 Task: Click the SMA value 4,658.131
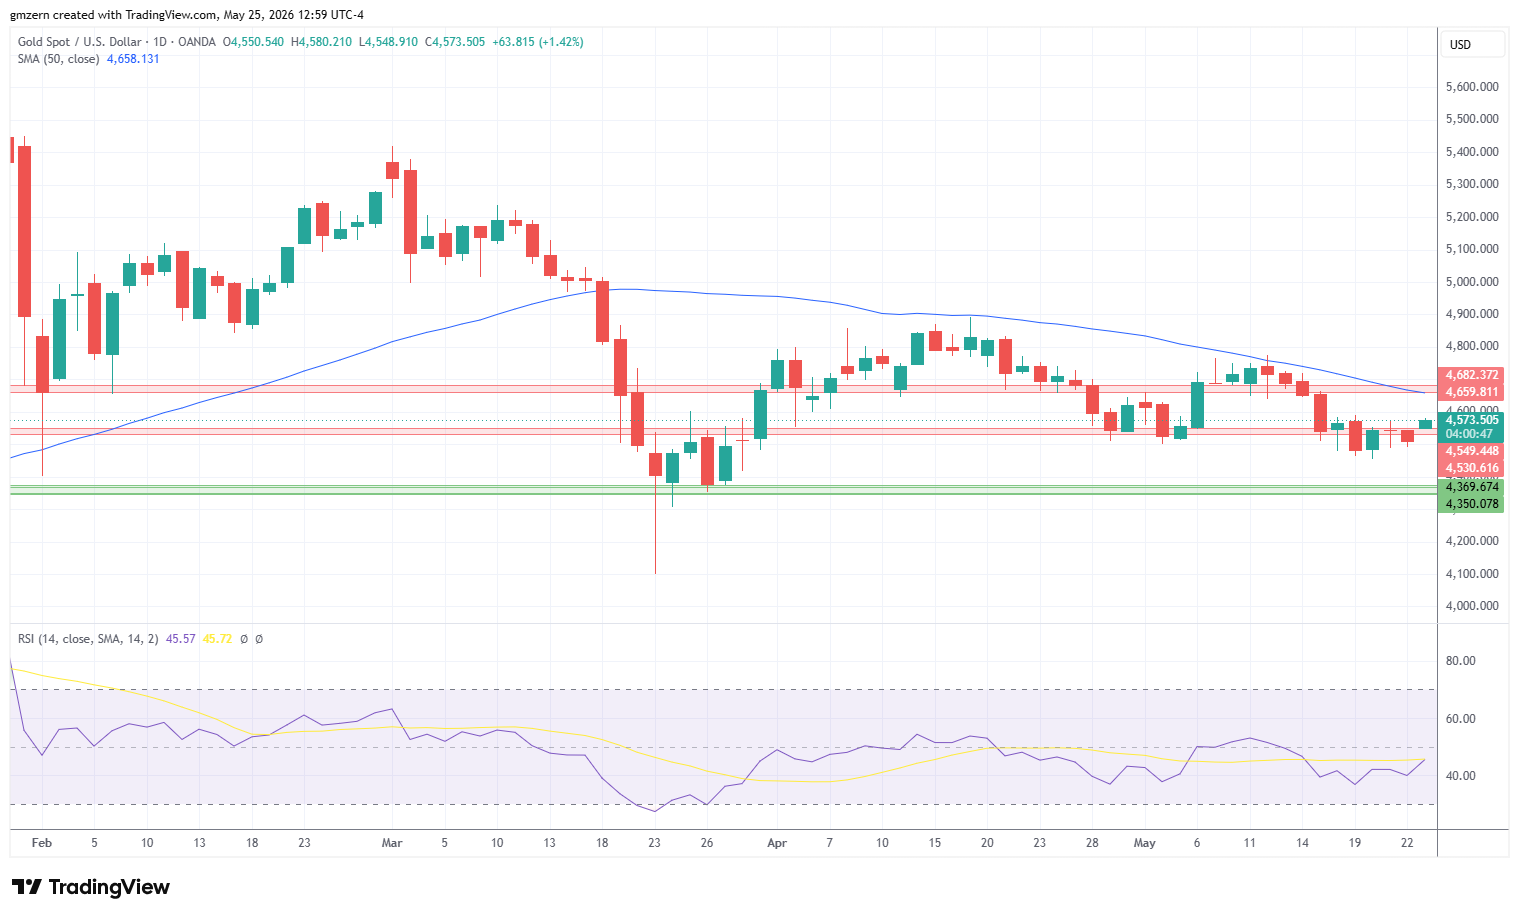133,59
